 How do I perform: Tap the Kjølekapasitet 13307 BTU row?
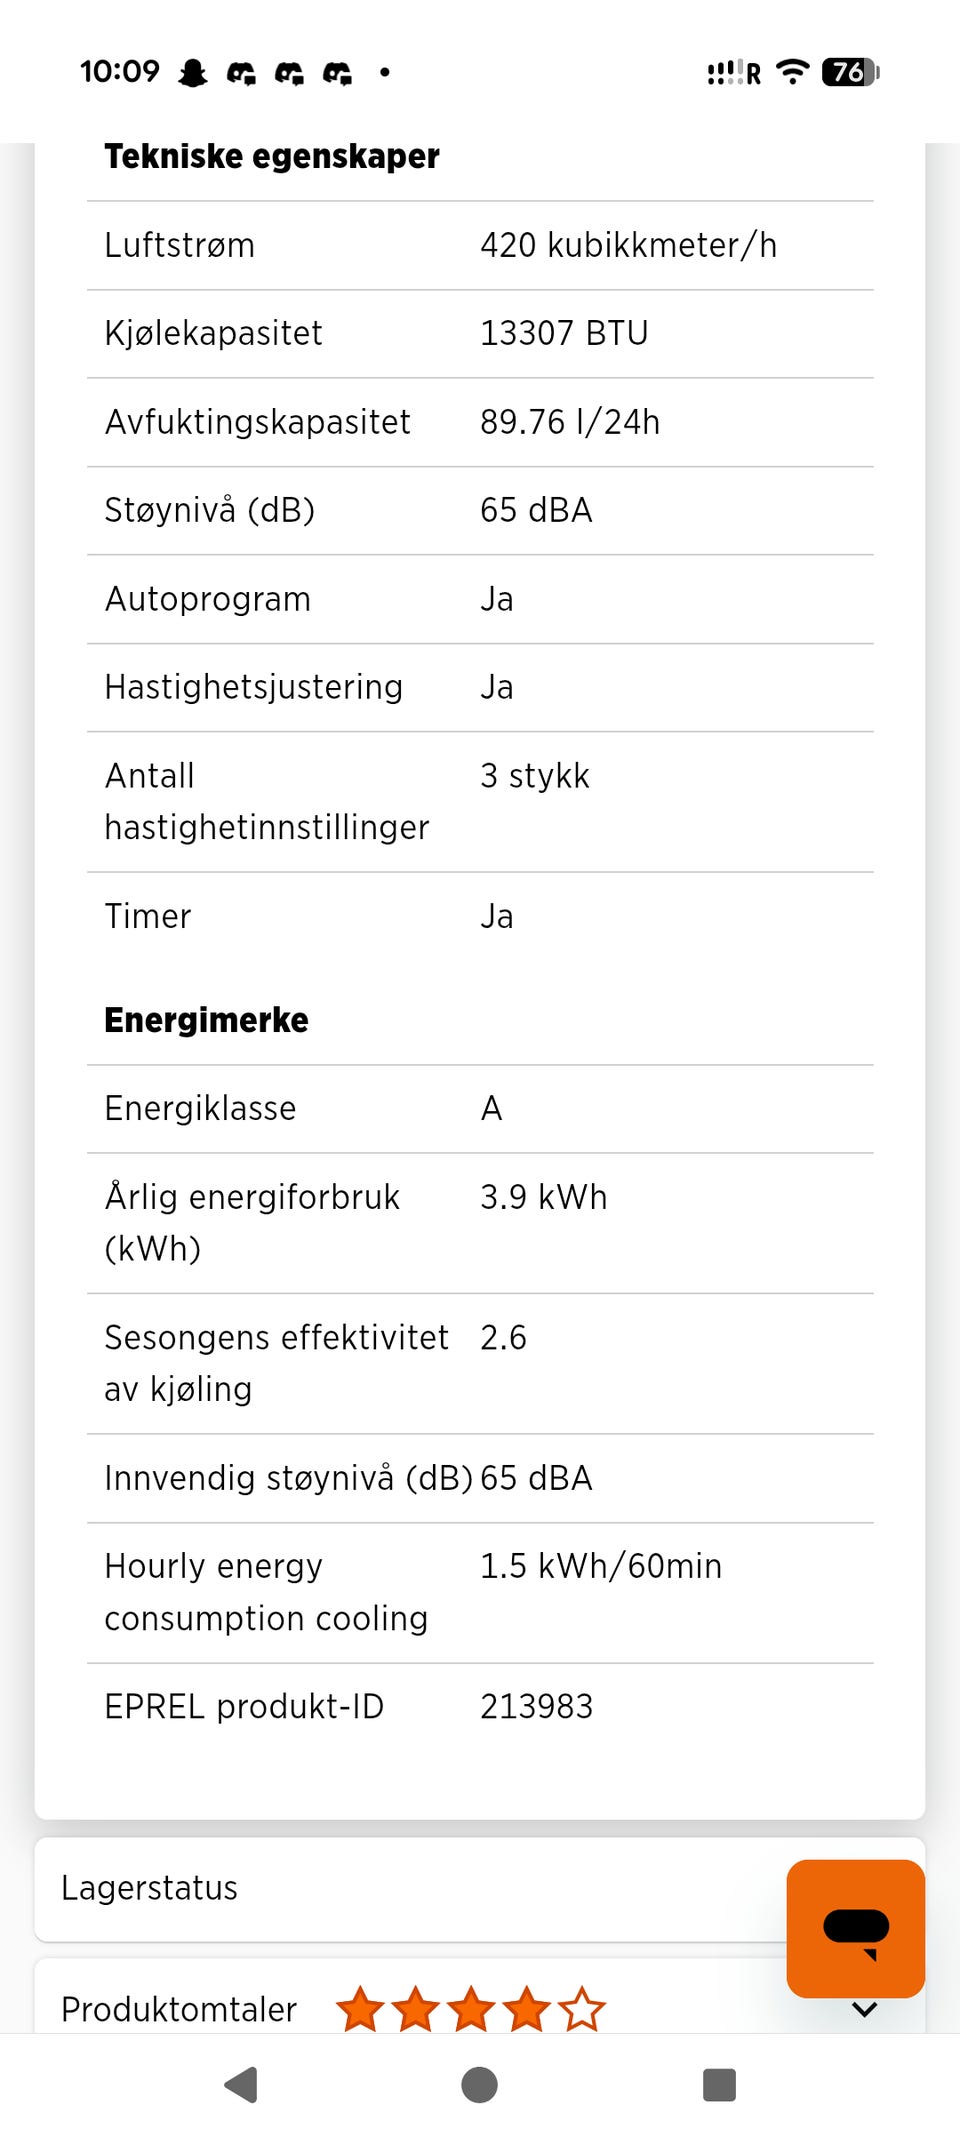480,334
